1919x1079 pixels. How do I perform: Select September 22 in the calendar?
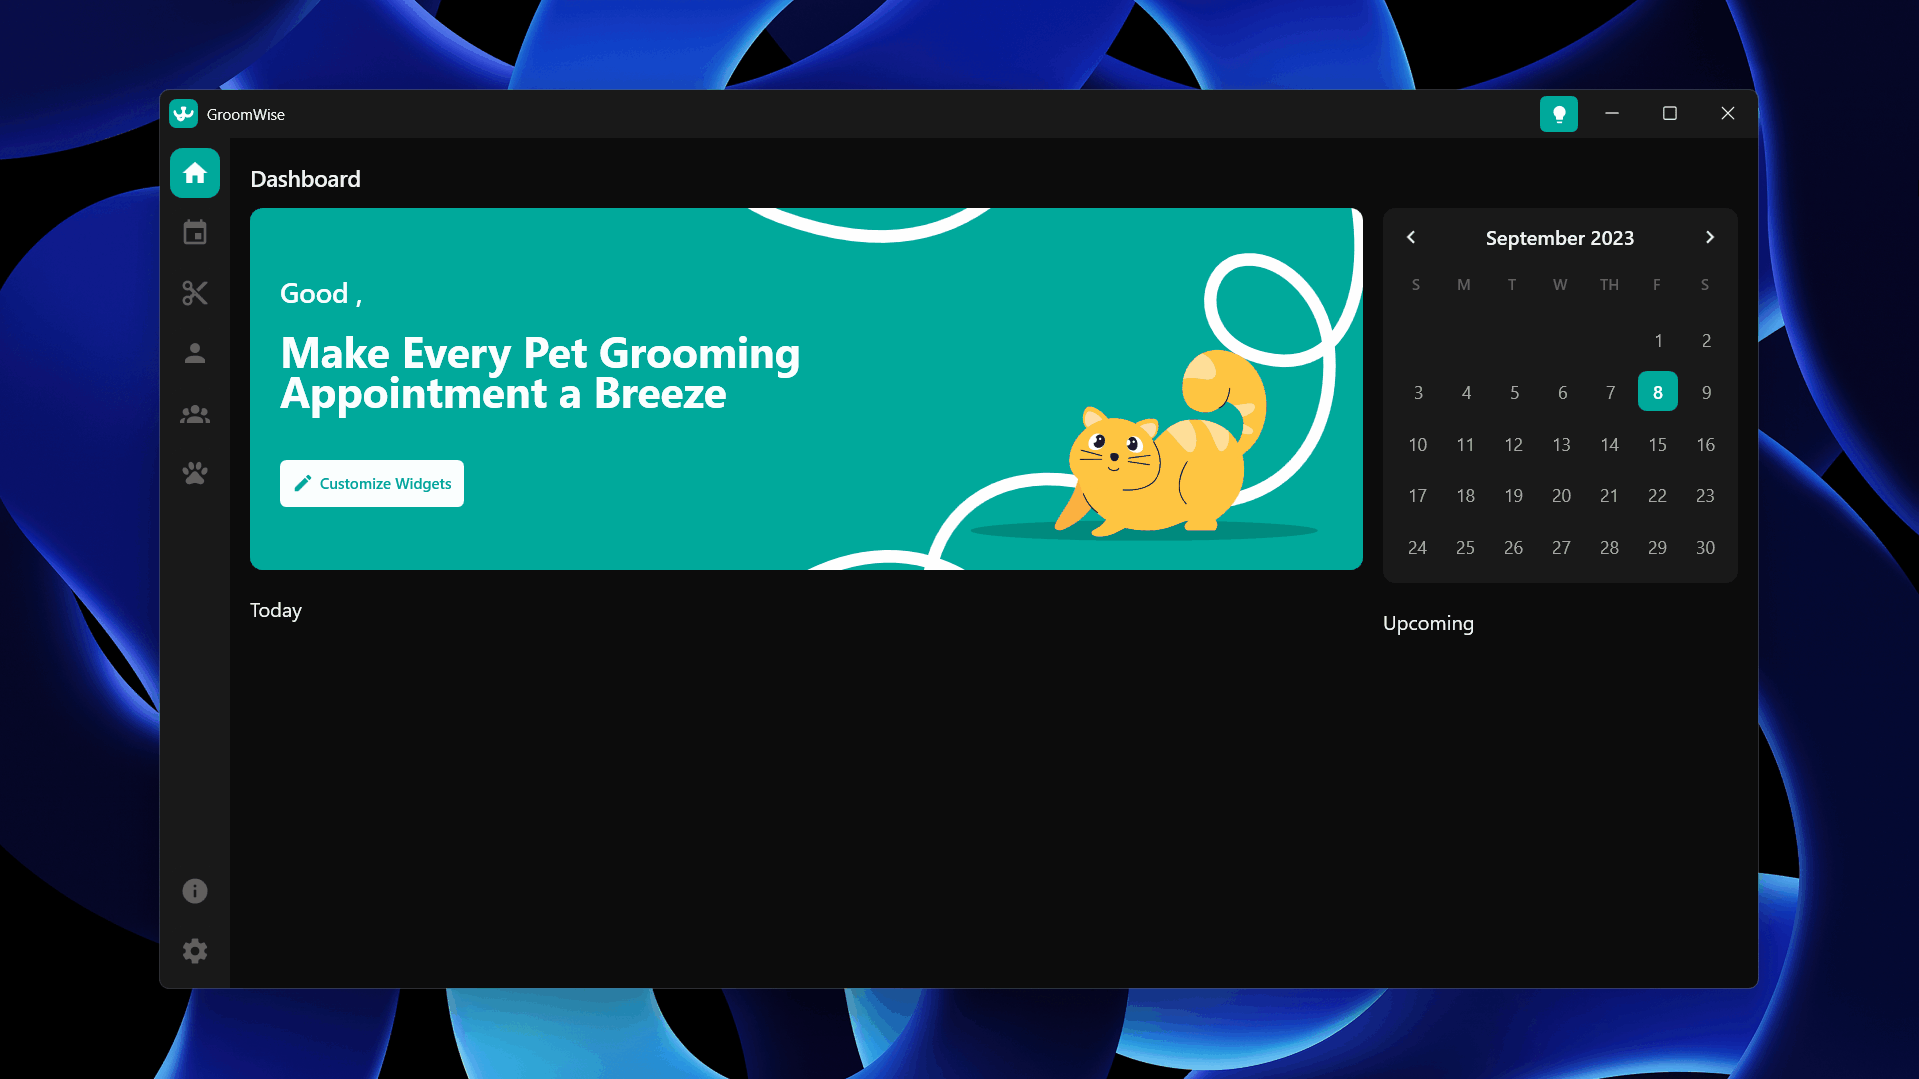point(1658,496)
